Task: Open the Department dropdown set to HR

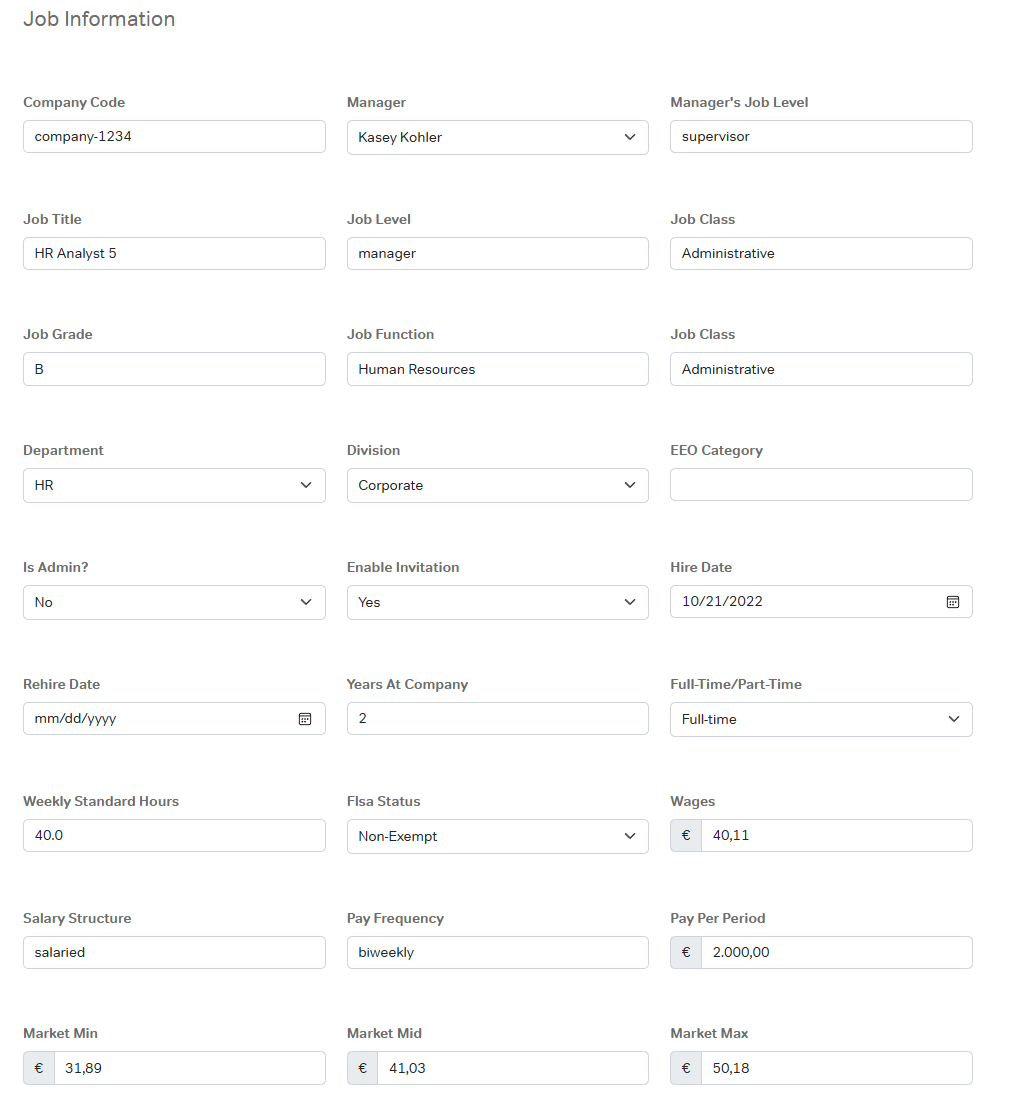Action: 174,486
